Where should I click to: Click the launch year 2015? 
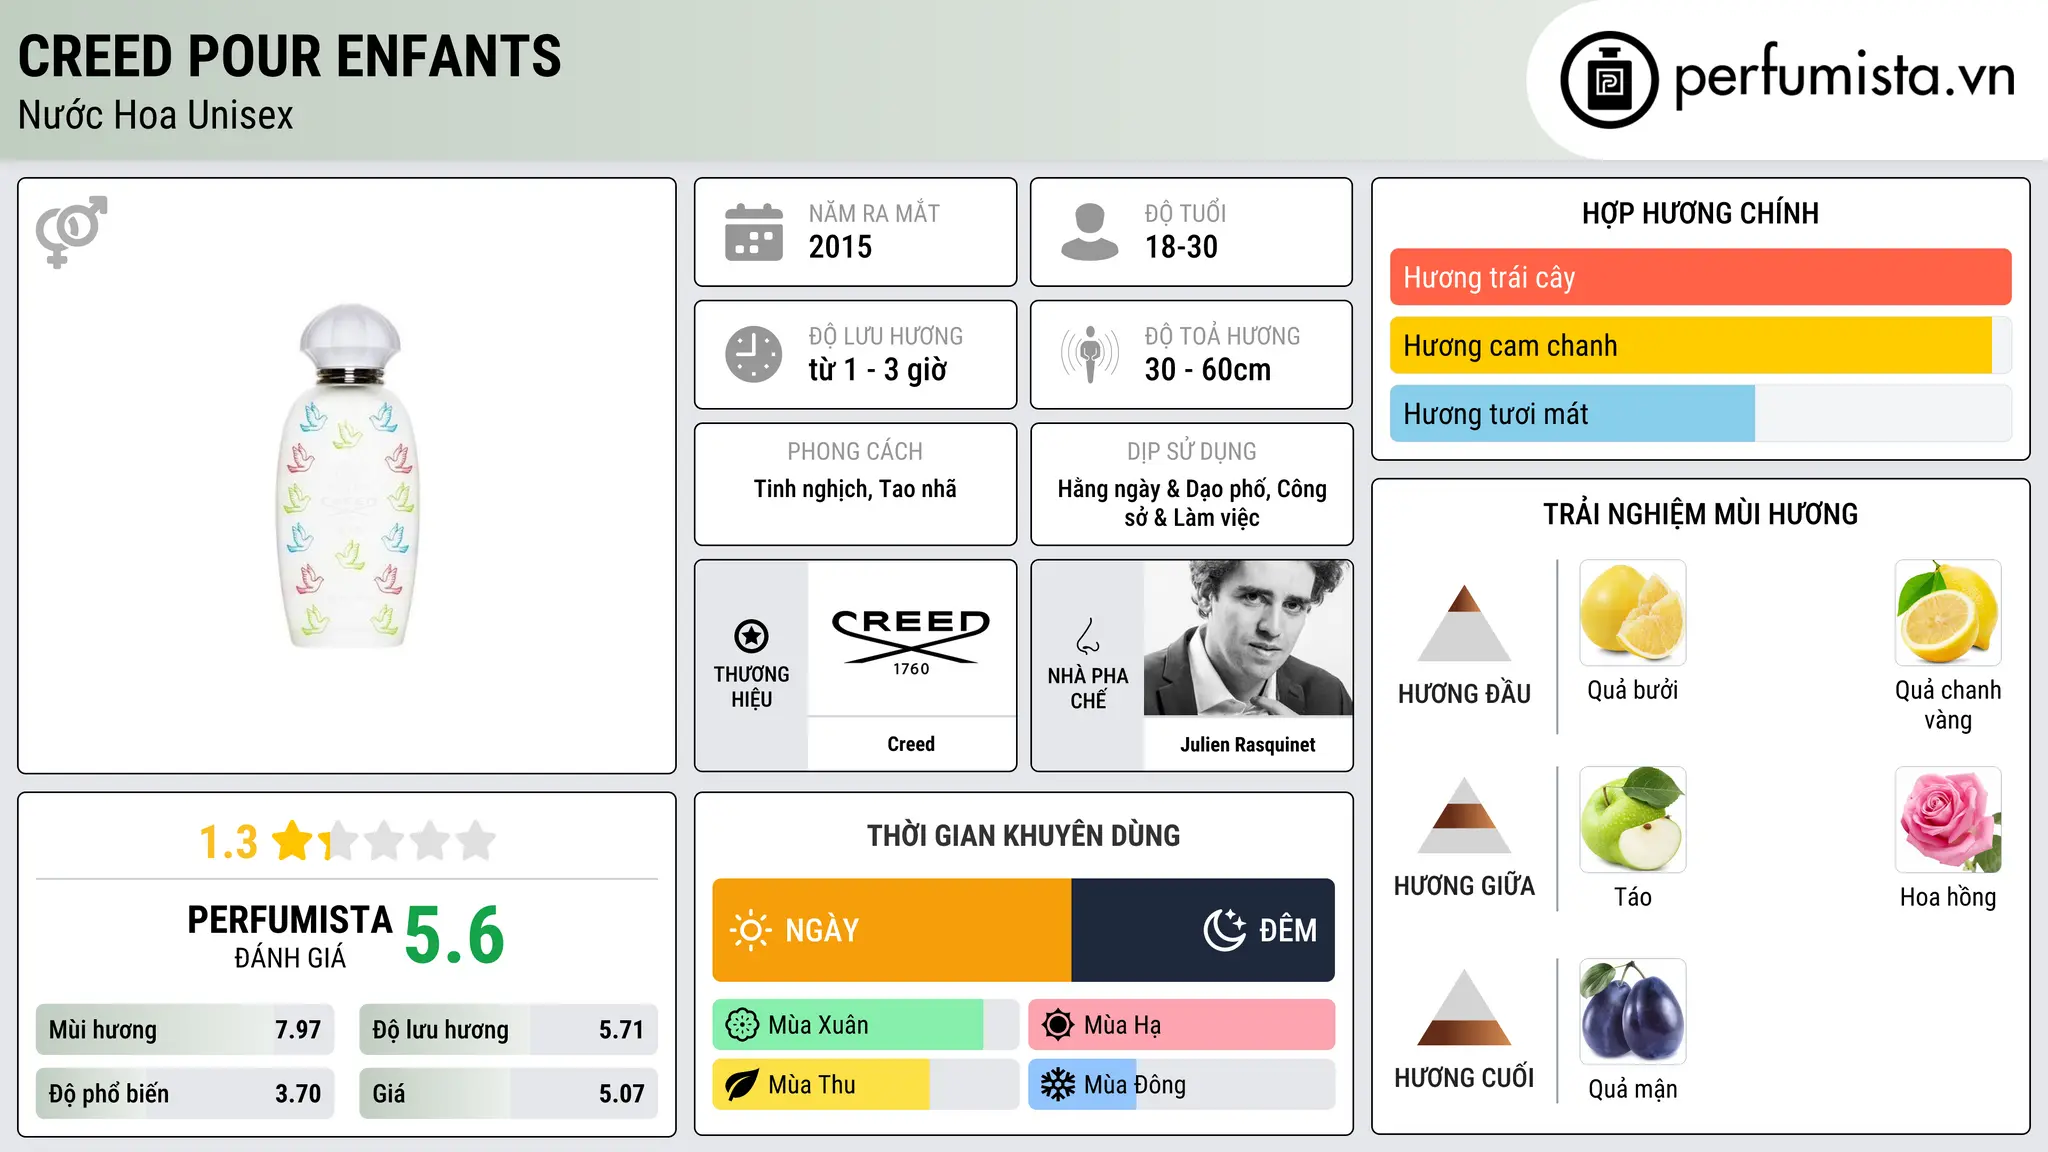840,247
